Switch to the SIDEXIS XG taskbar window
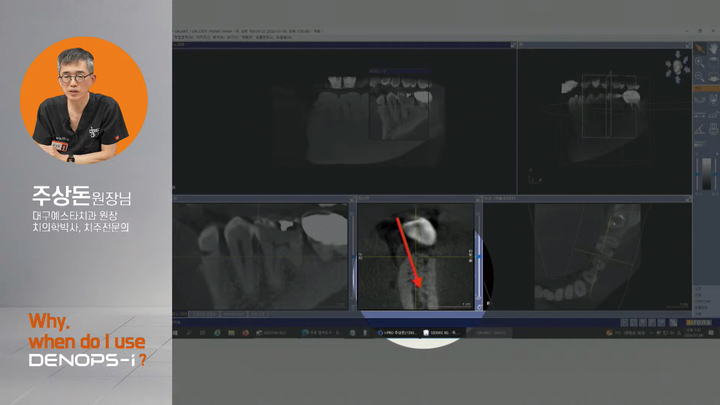This screenshot has width=720, height=405. coord(442,333)
